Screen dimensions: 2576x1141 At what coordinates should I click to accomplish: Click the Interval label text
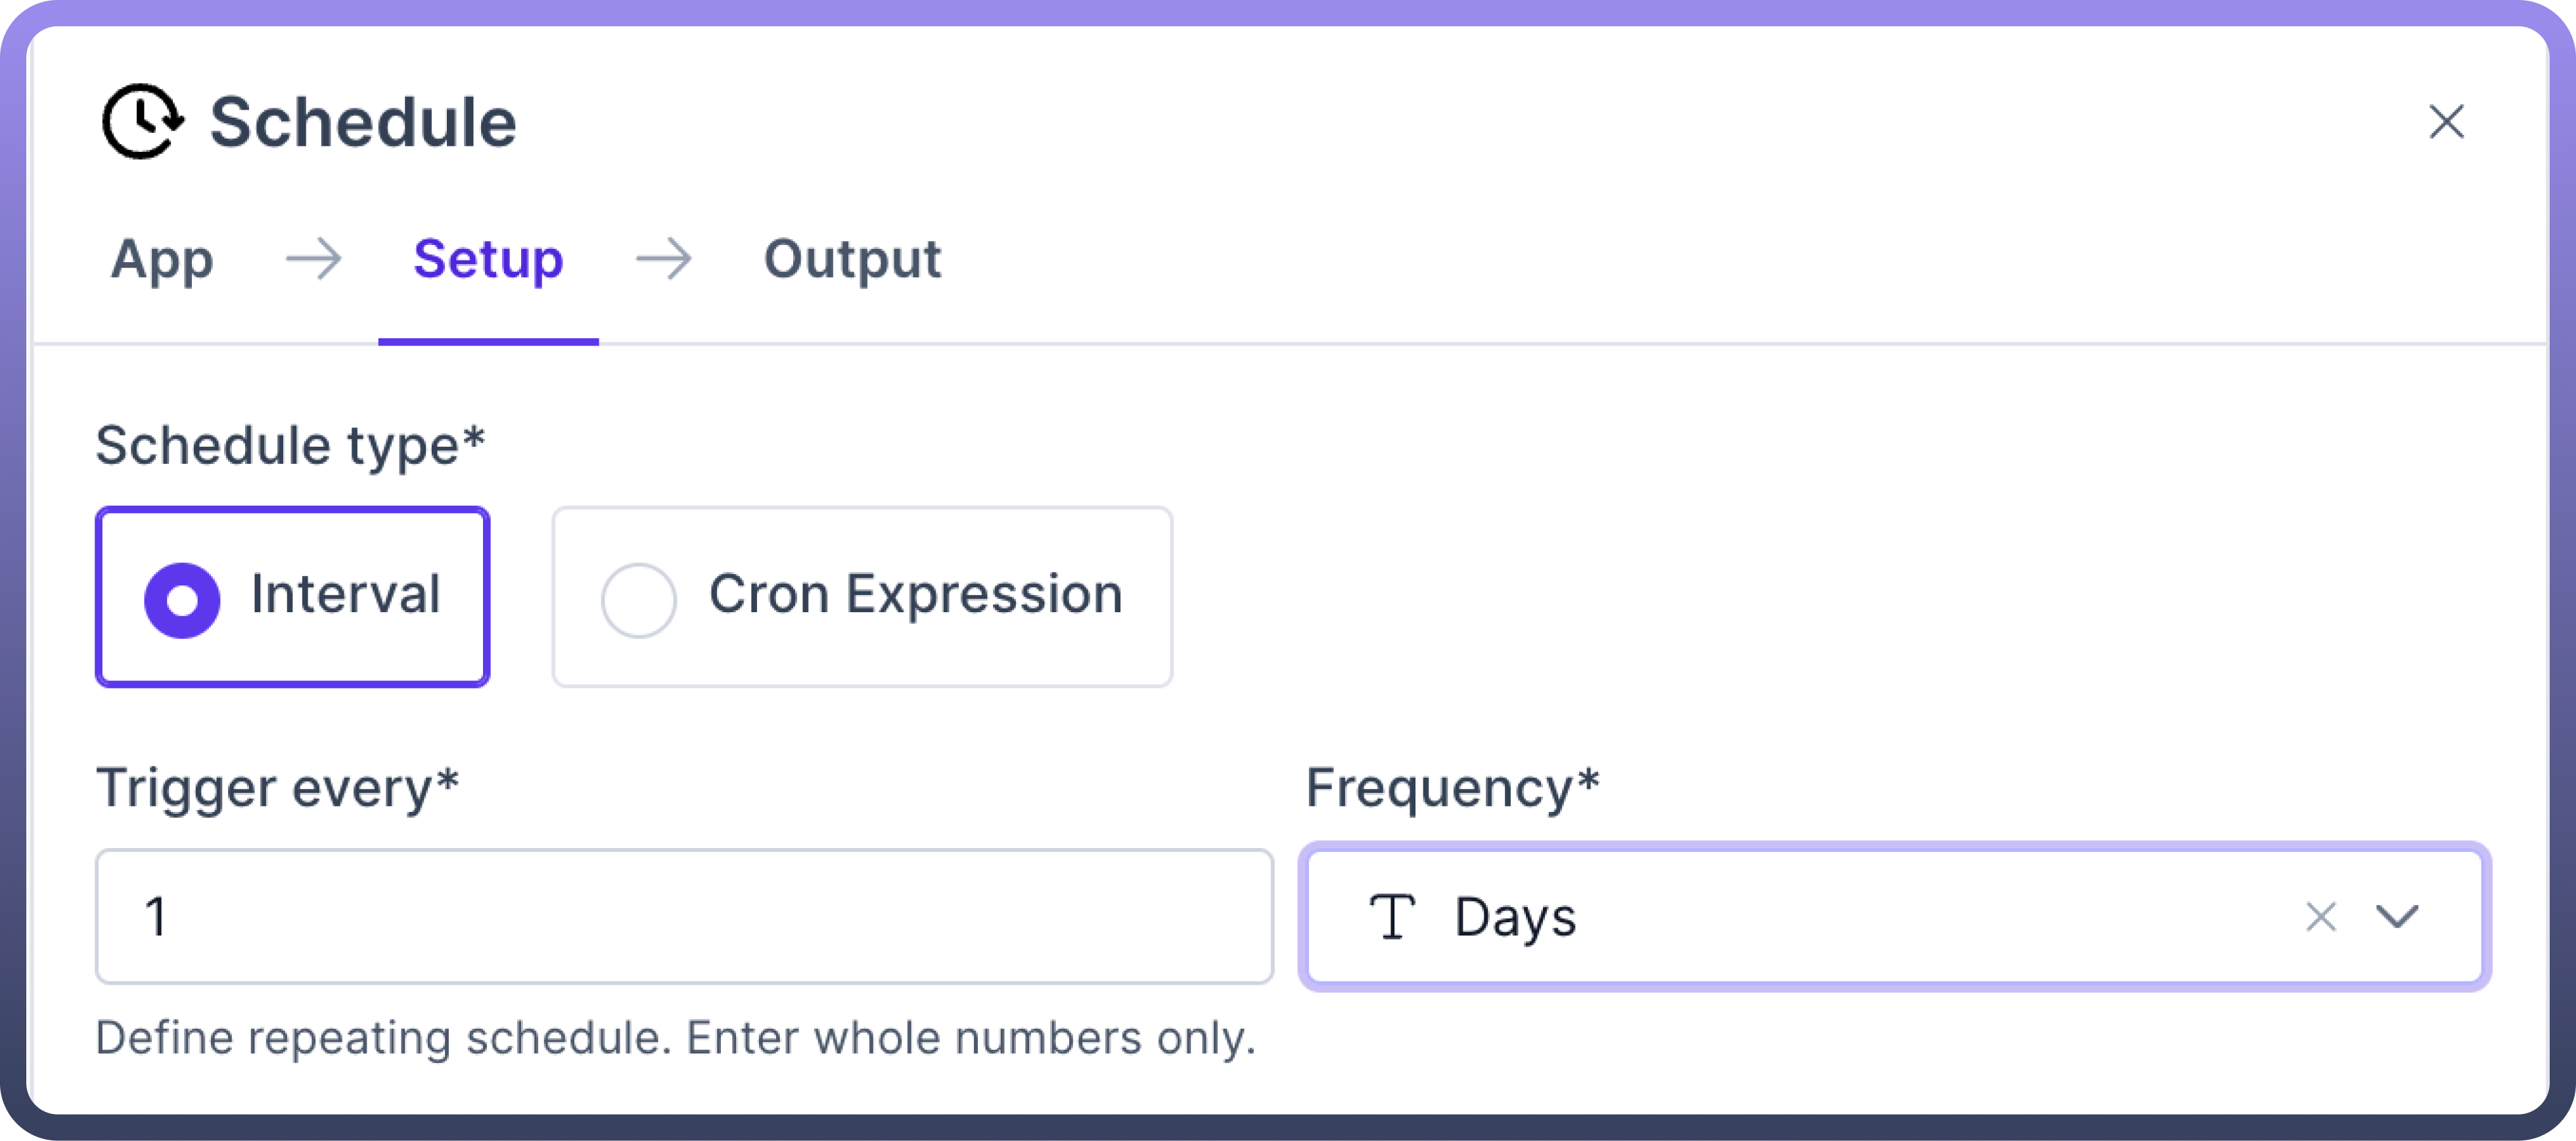[x=345, y=595]
